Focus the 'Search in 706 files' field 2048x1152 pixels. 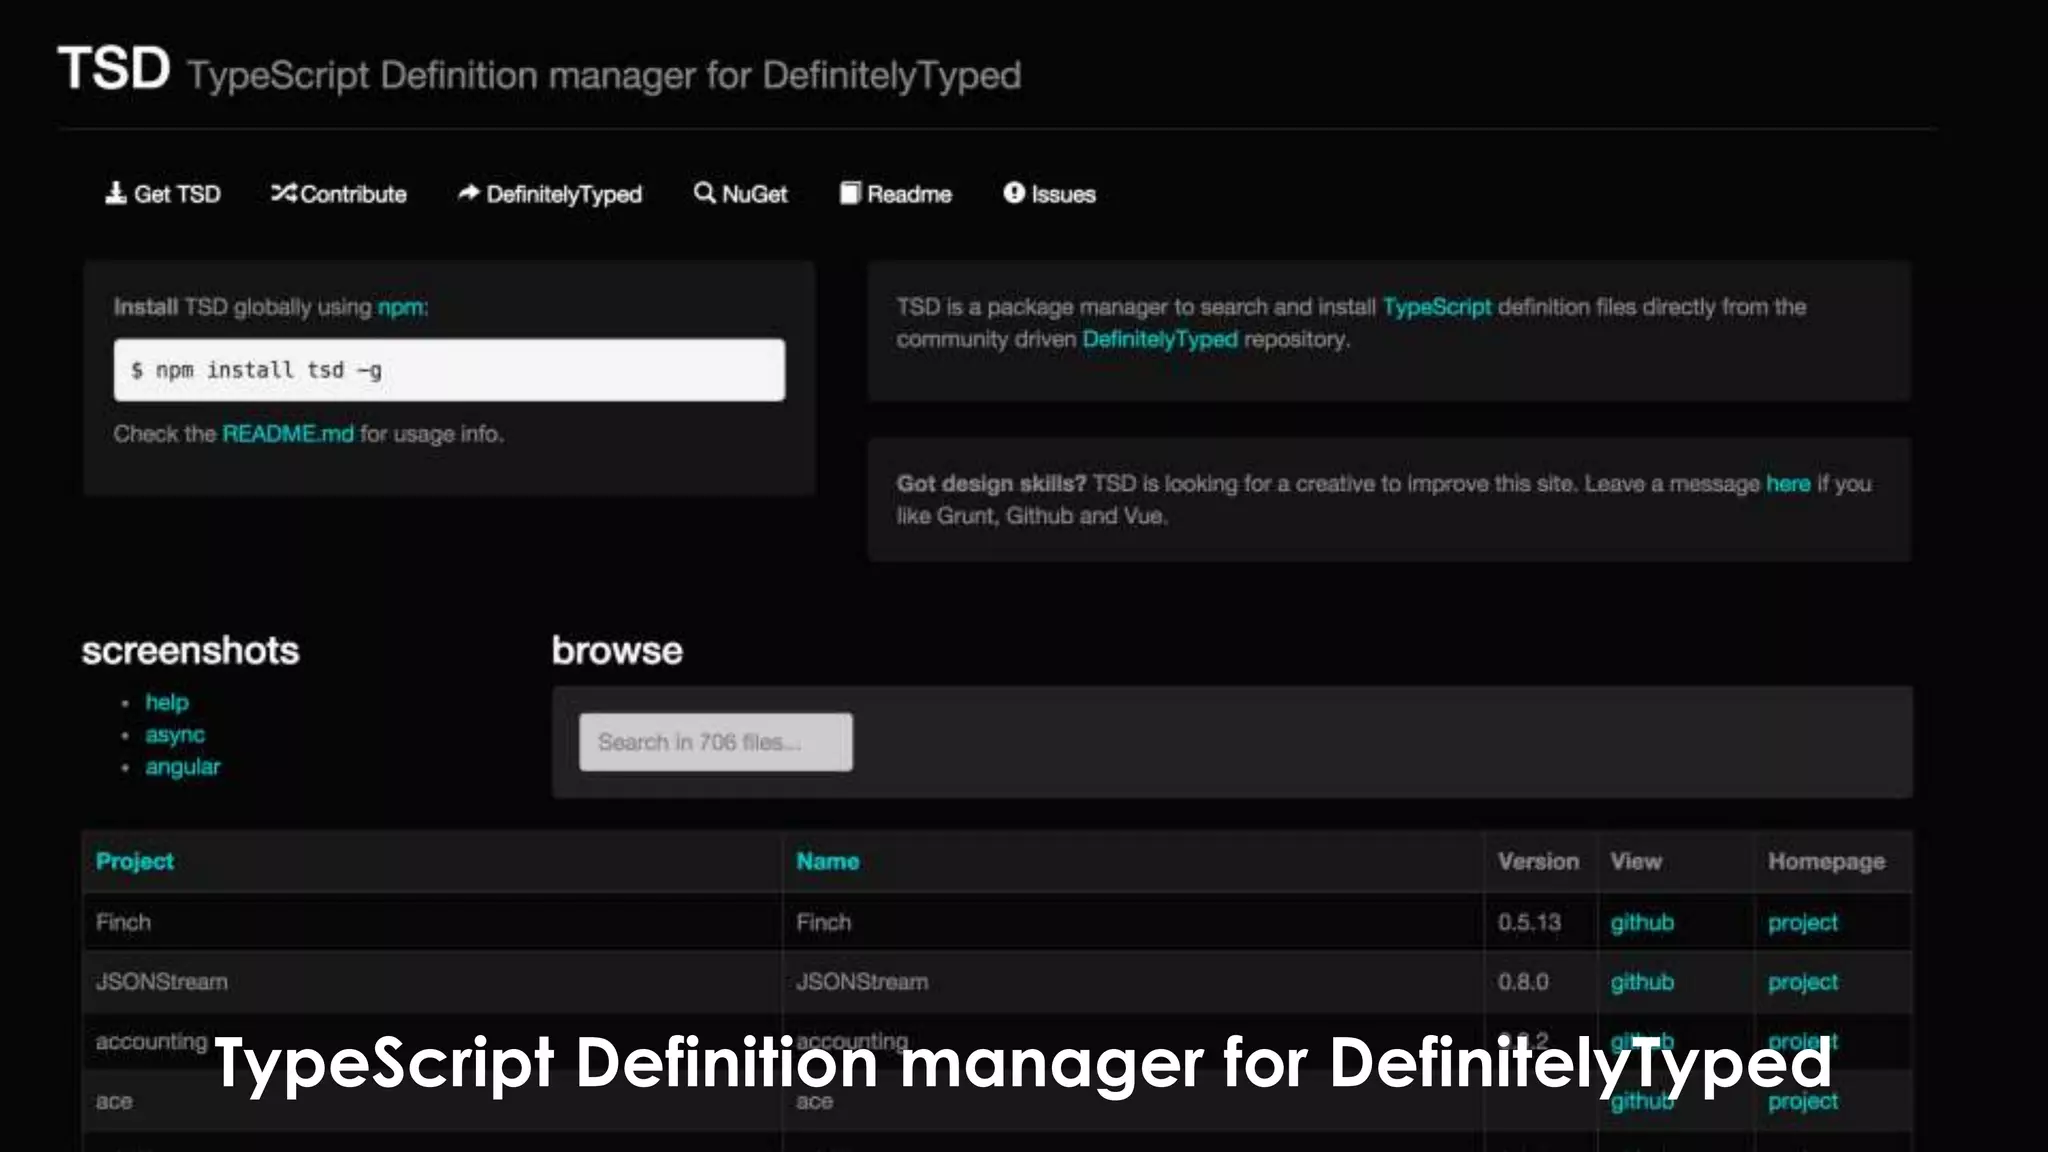[715, 742]
